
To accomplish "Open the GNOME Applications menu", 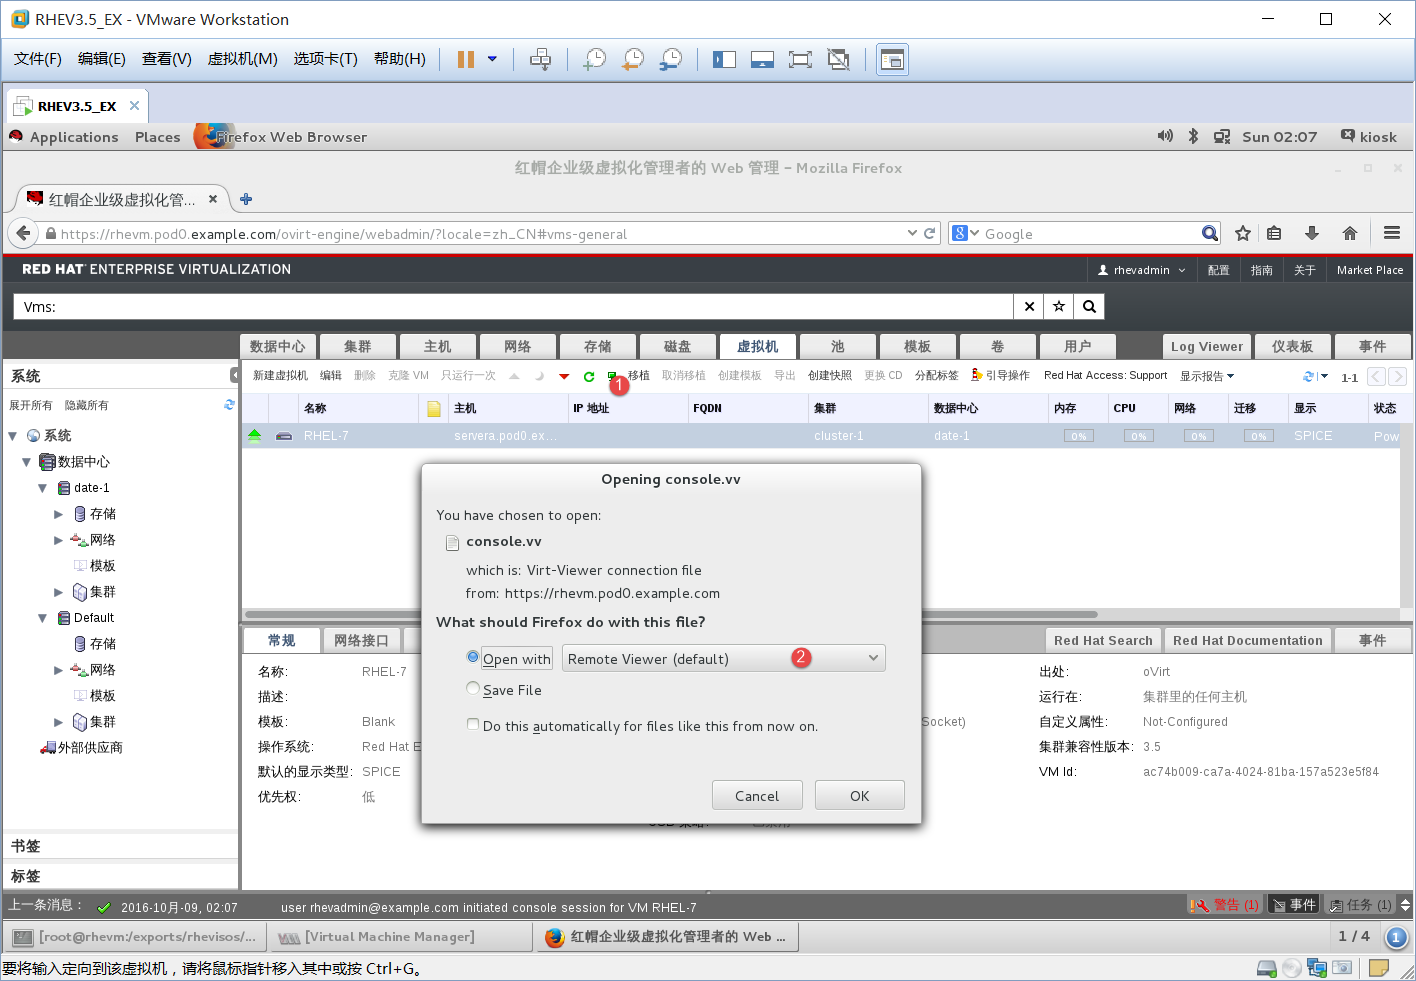I will pyautogui.click(x=74, y=137).
